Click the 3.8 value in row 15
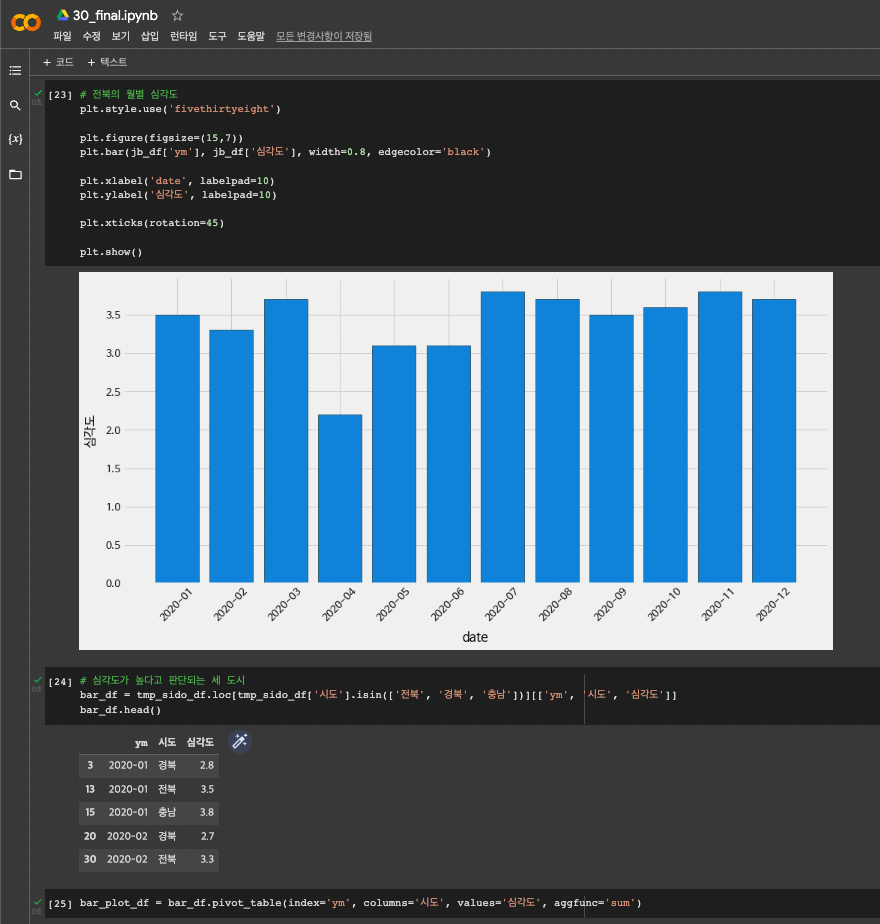This screenshot has width=880, height=924. (x=207, y=812)
